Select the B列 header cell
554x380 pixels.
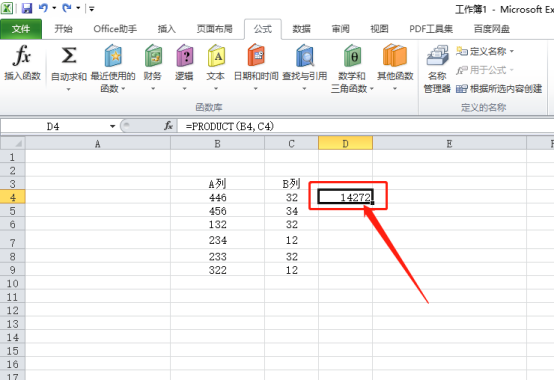(291, 183)
